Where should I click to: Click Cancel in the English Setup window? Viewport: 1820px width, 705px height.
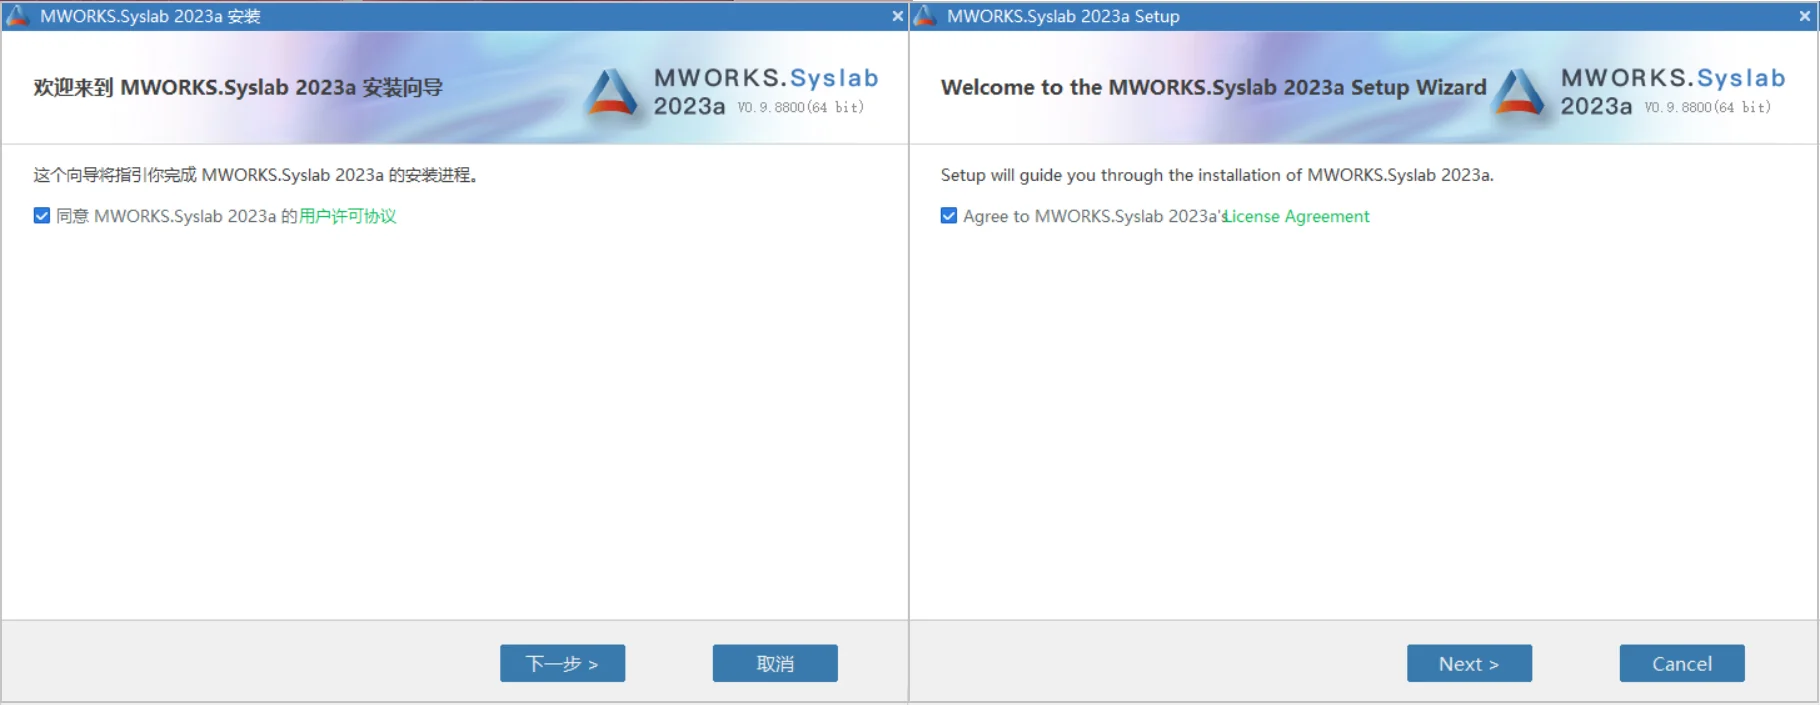coord(1682,663)
